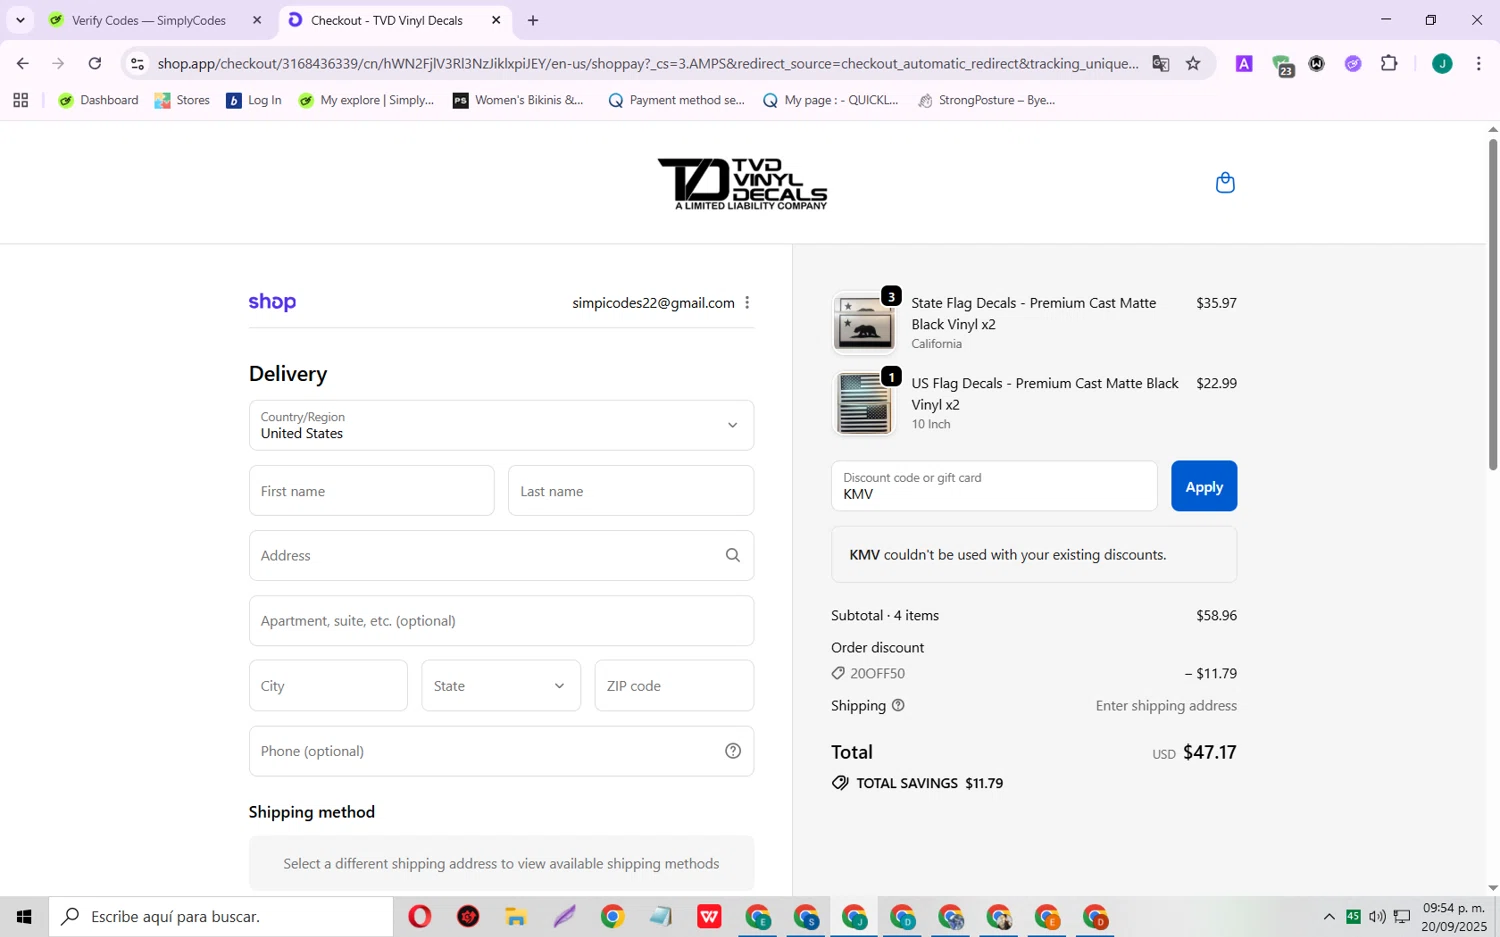This screenshot has width=1500, height=937.
Task: Open the Windows Start menu
Action: 24,916
